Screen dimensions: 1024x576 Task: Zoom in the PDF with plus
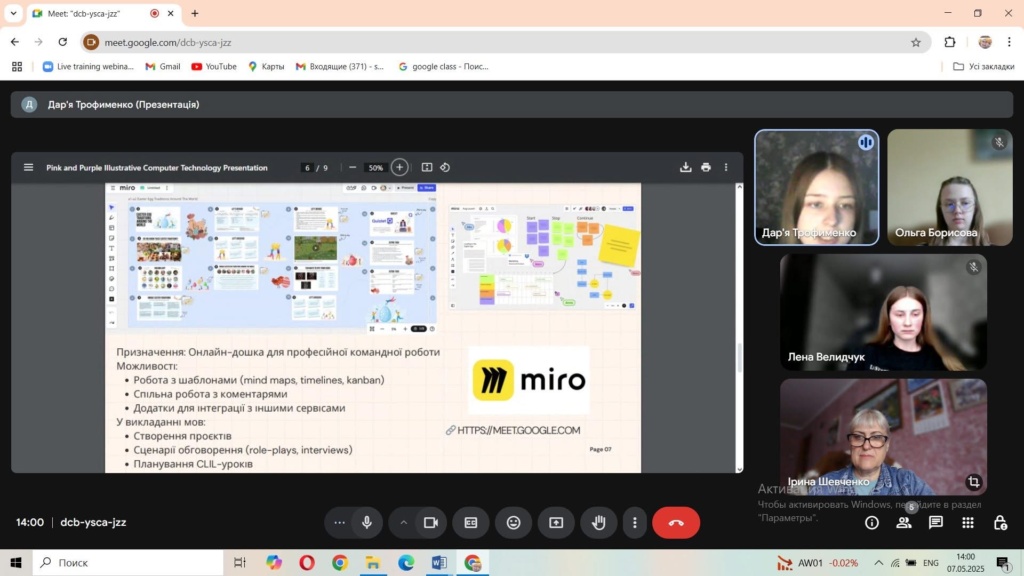point(400,167)
